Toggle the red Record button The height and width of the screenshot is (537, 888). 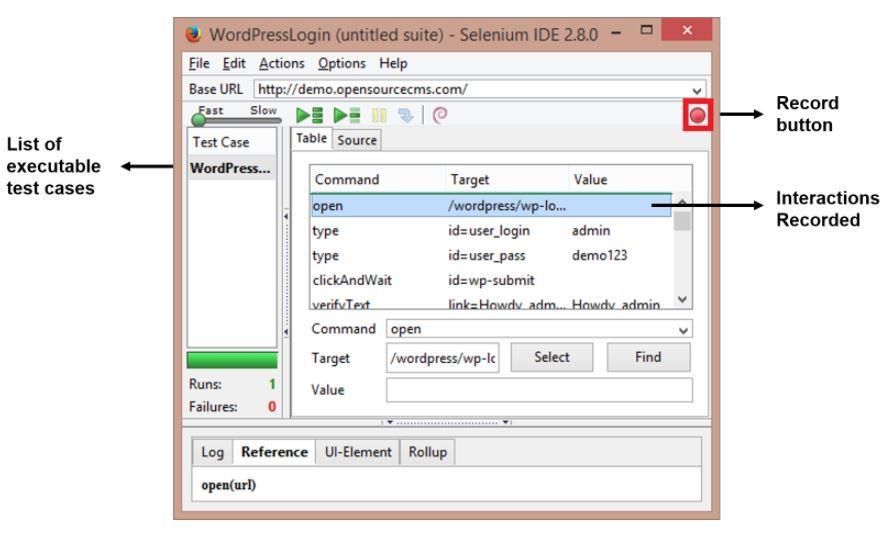[697, 116]
